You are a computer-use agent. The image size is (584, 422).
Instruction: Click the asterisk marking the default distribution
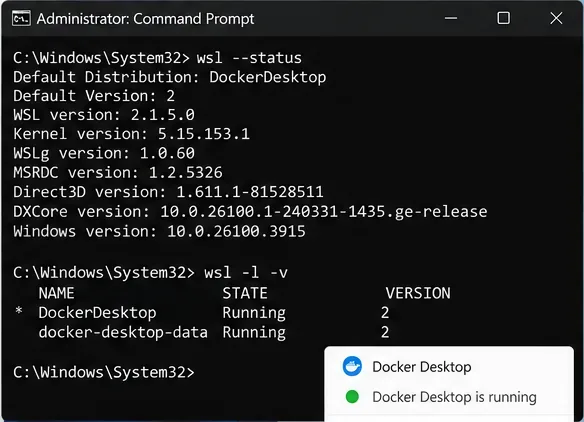(x=19, y=311)
